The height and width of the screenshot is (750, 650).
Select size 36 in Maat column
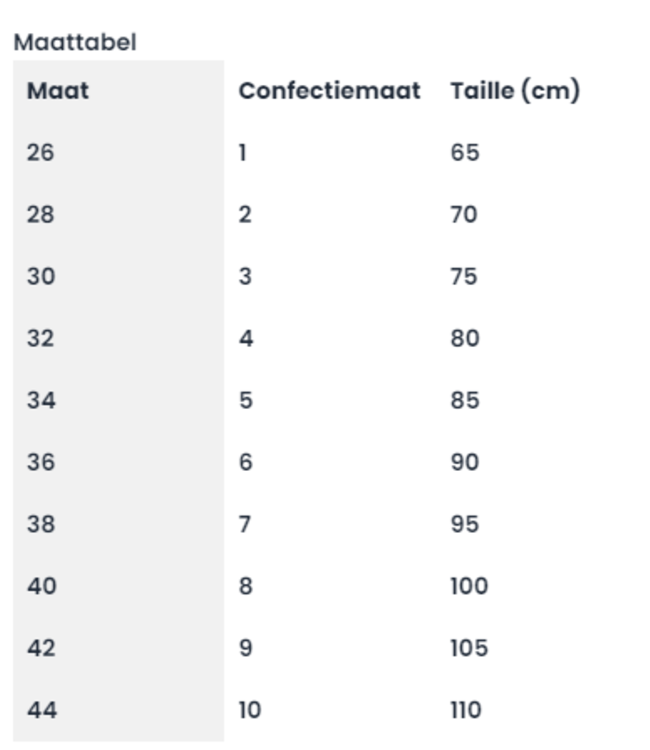(x=41, y=463)
